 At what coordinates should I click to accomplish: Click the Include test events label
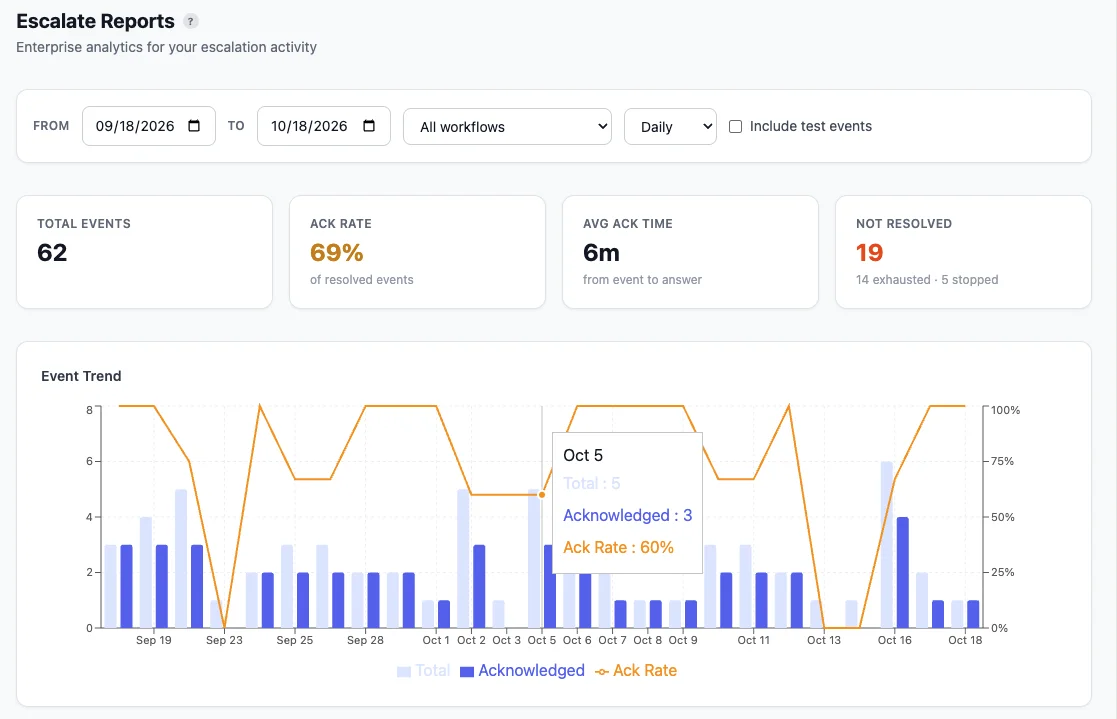click(811, 126)
